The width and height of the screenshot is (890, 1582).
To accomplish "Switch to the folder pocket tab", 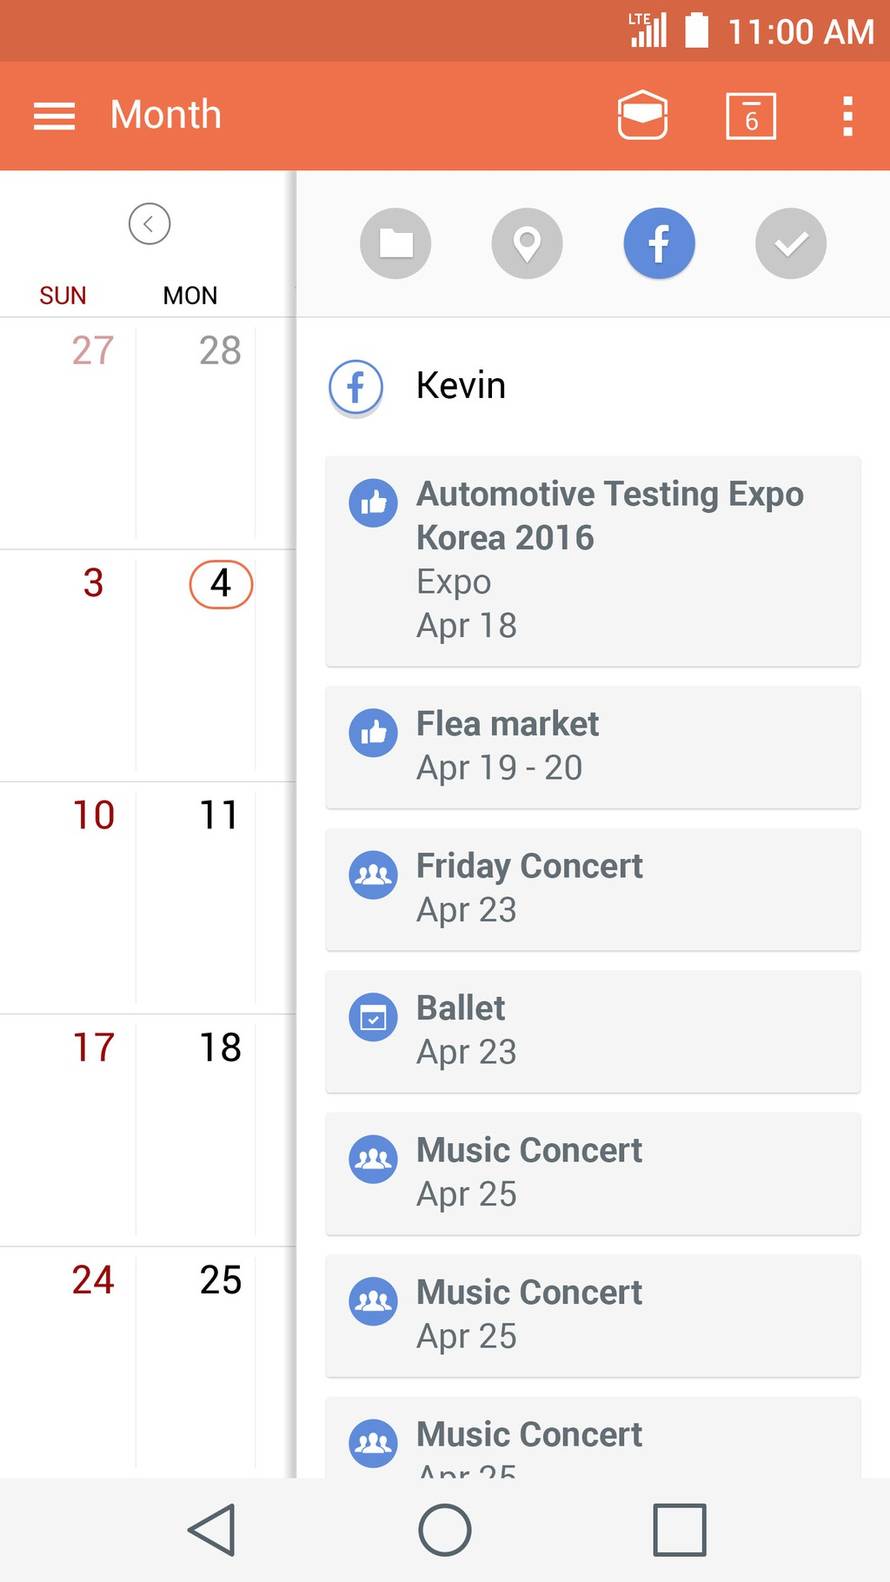I will (396, 243).
